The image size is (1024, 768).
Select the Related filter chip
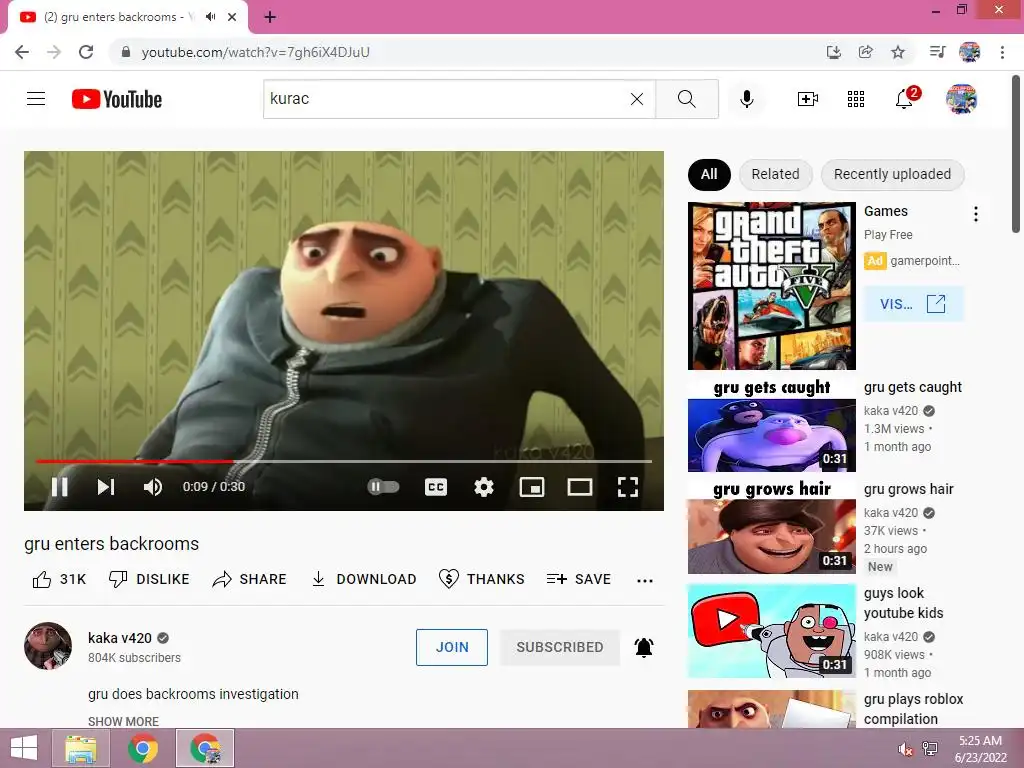(x=775, y=174)
